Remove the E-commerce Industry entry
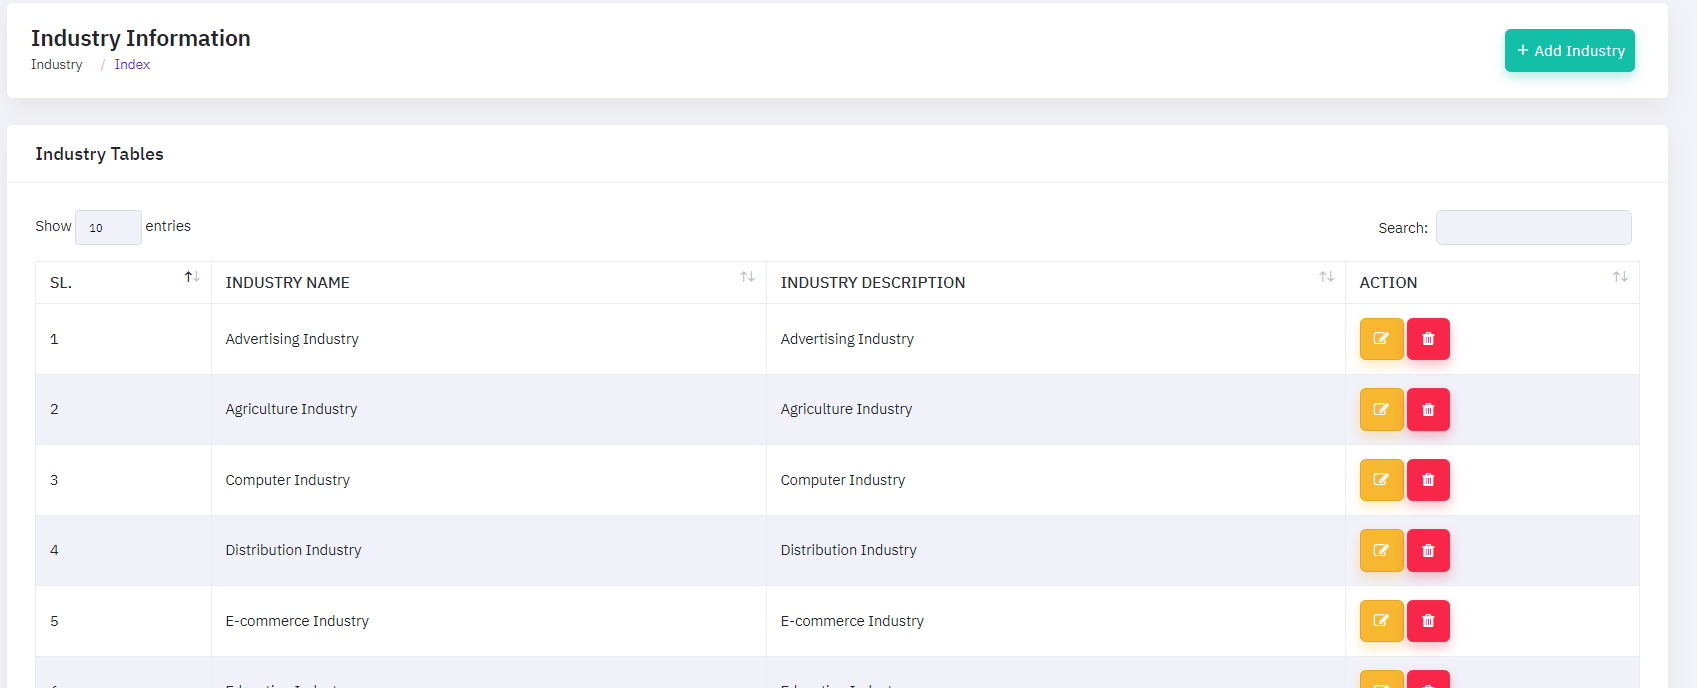 coord(1428,621)
